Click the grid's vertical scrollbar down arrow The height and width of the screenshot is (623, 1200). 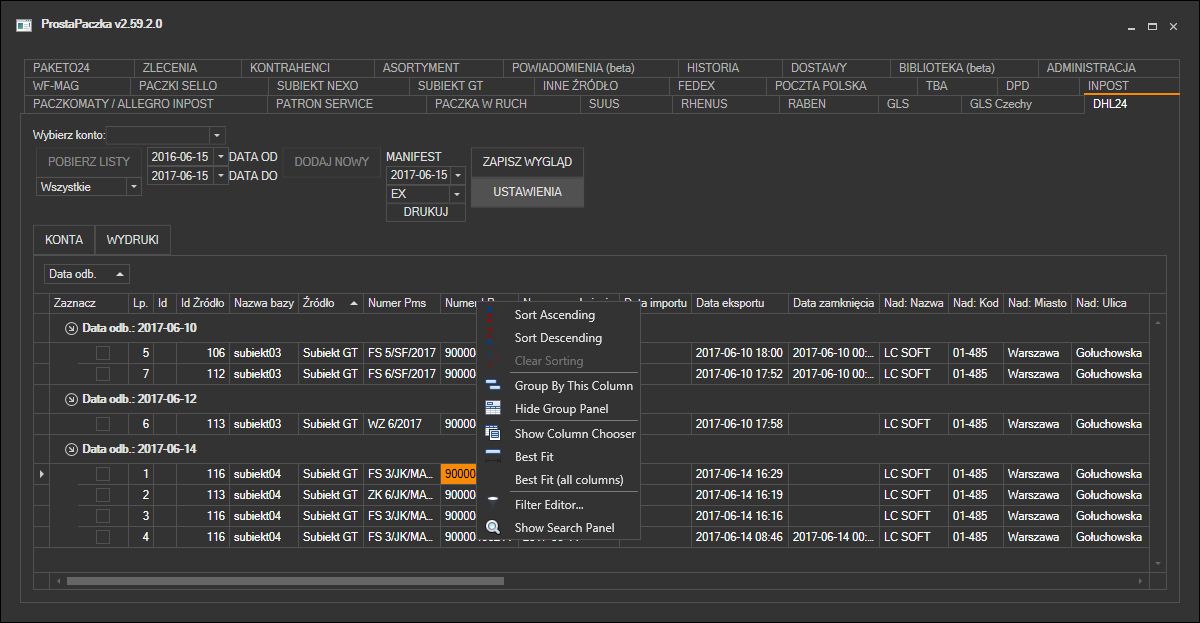click(1159, 564)
